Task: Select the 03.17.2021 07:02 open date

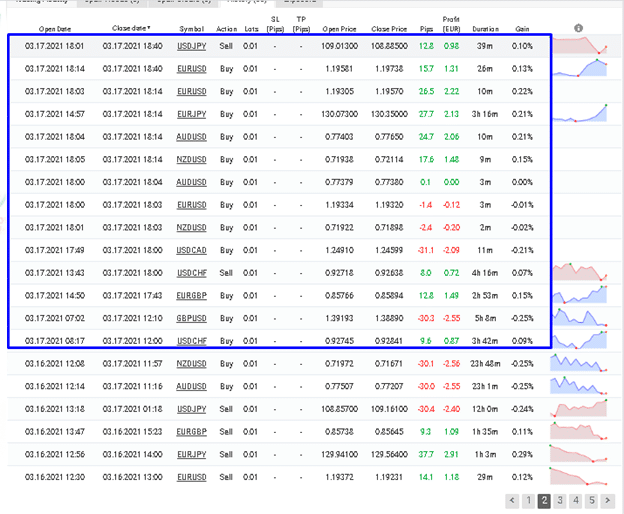Action: (x=55, y=318)
